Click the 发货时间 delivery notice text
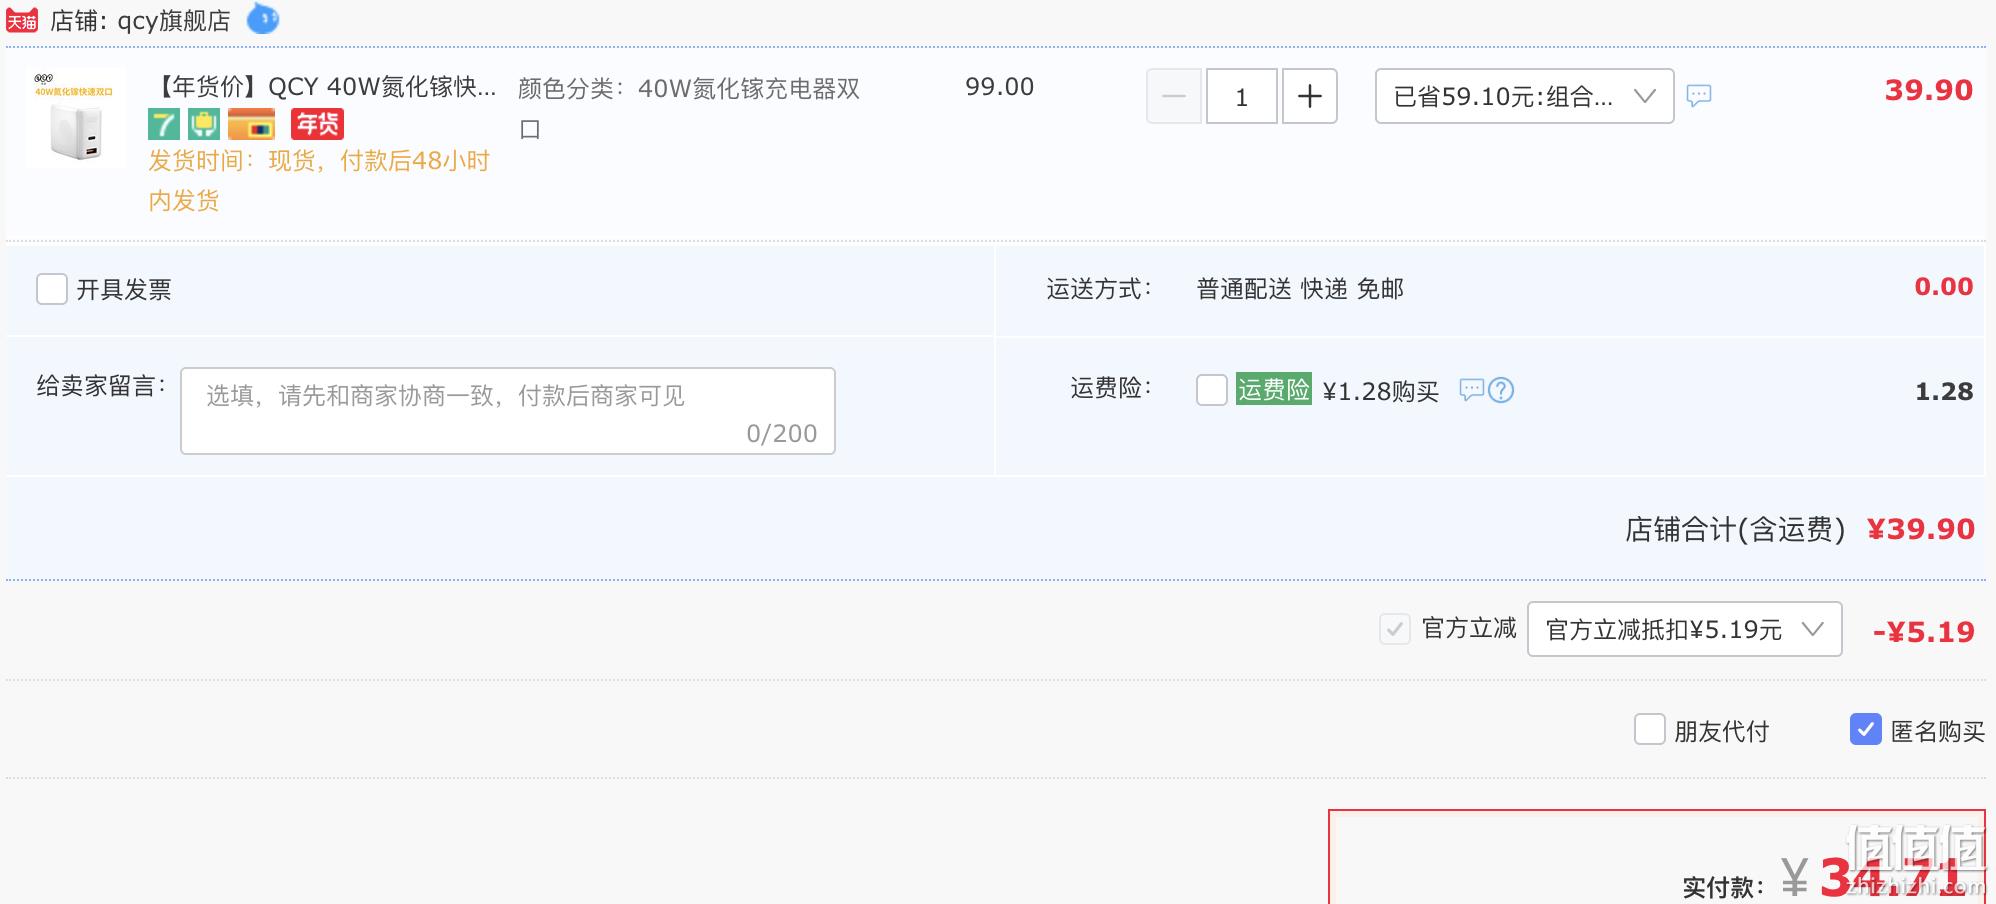This screenshot has height=904, width=1996. point(319,180)
